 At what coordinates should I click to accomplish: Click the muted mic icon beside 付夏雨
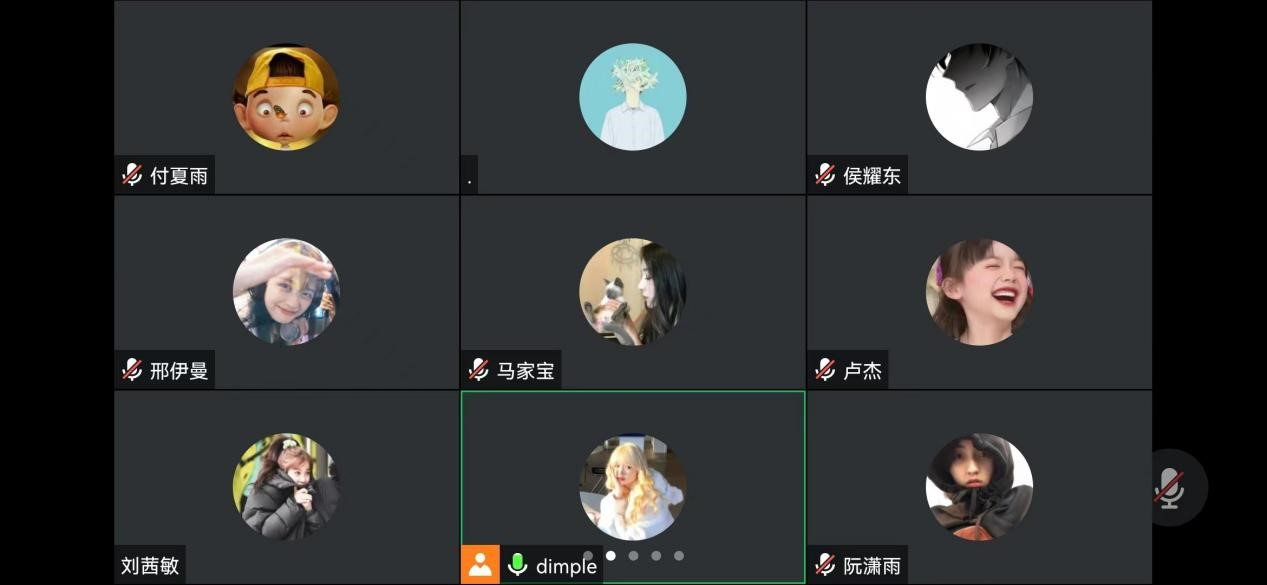(x=132, y=176)
